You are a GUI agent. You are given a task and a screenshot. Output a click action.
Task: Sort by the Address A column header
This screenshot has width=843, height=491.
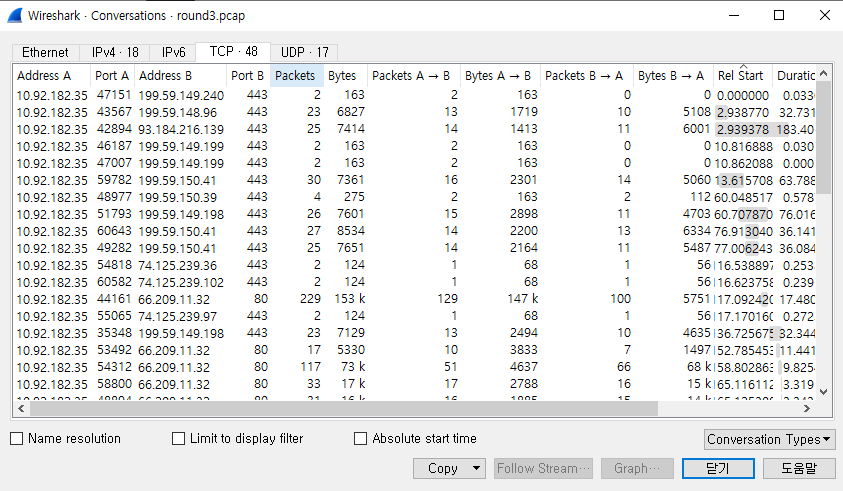tap(51, 76)
